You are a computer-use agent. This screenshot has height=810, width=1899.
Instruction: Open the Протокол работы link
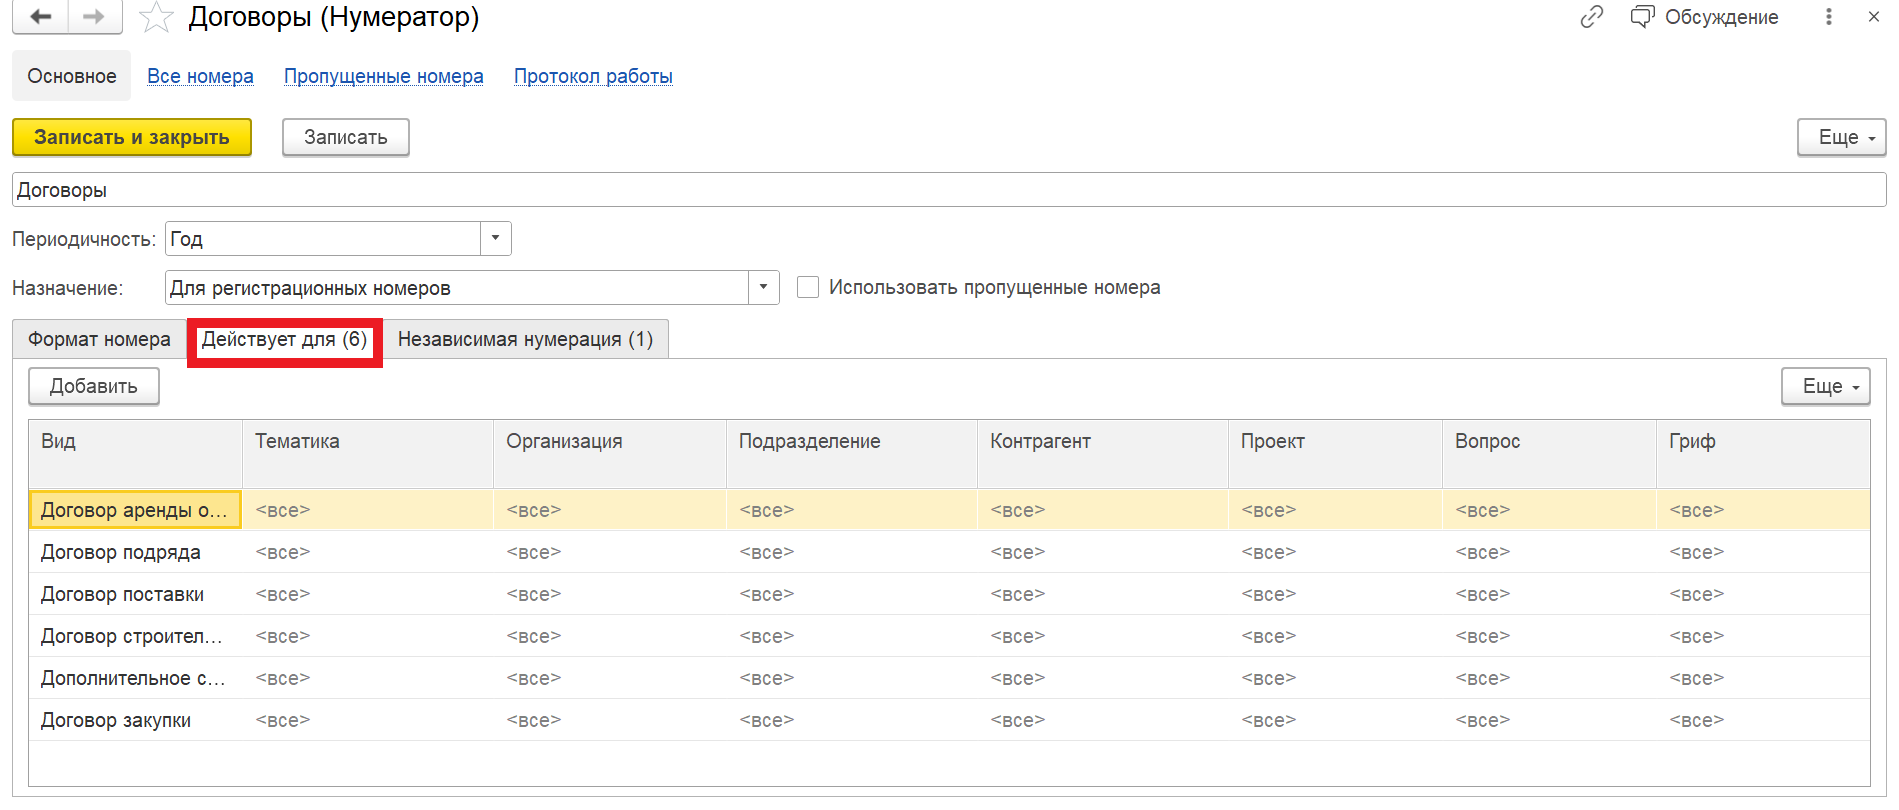593,77
